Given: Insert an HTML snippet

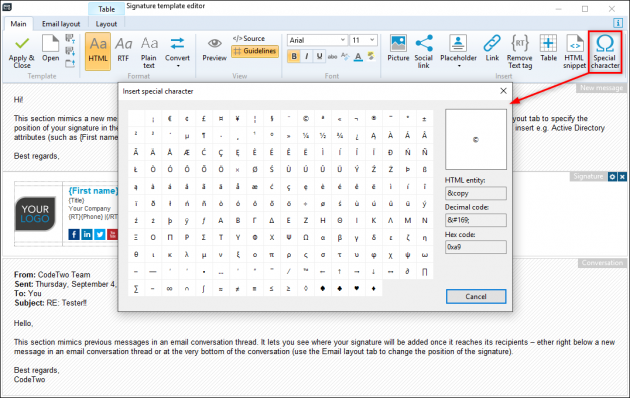Looking at the screenshot, I should [574, 51].
